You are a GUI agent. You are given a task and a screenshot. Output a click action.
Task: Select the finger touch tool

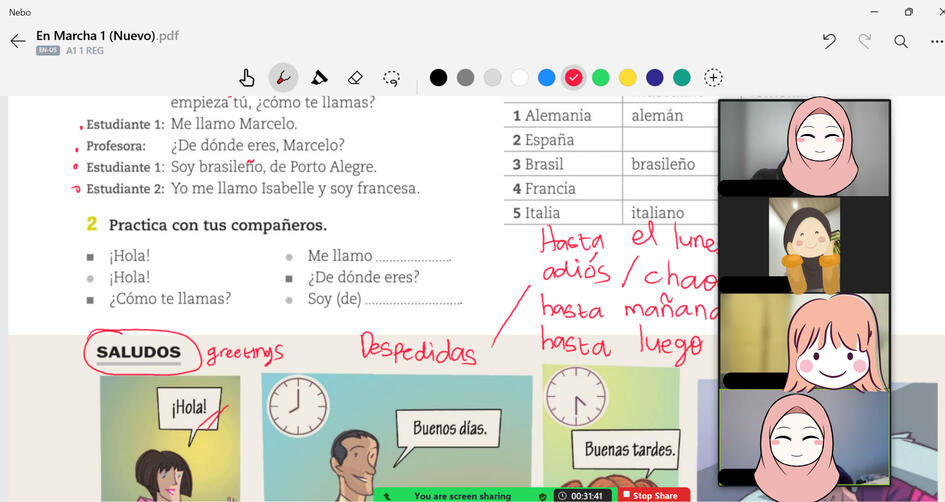[247, 77]
